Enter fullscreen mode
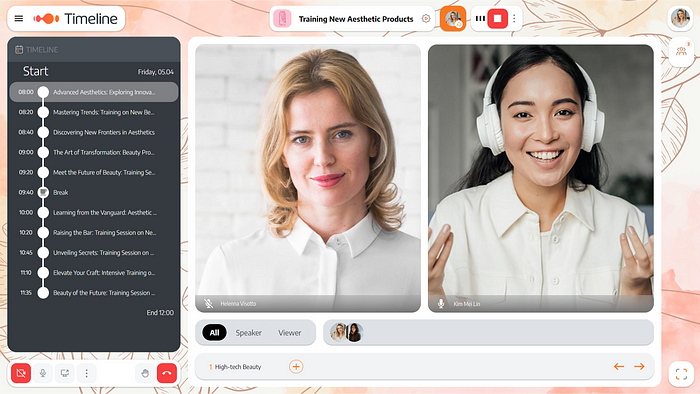Image resolution: width=700 pixels, height=394 pixels. tap(681, 373)
